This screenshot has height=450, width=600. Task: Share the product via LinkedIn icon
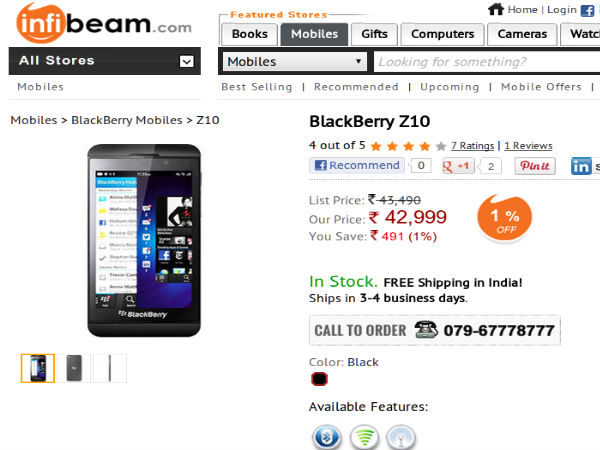pyautogui.click(x=581, y=166)
